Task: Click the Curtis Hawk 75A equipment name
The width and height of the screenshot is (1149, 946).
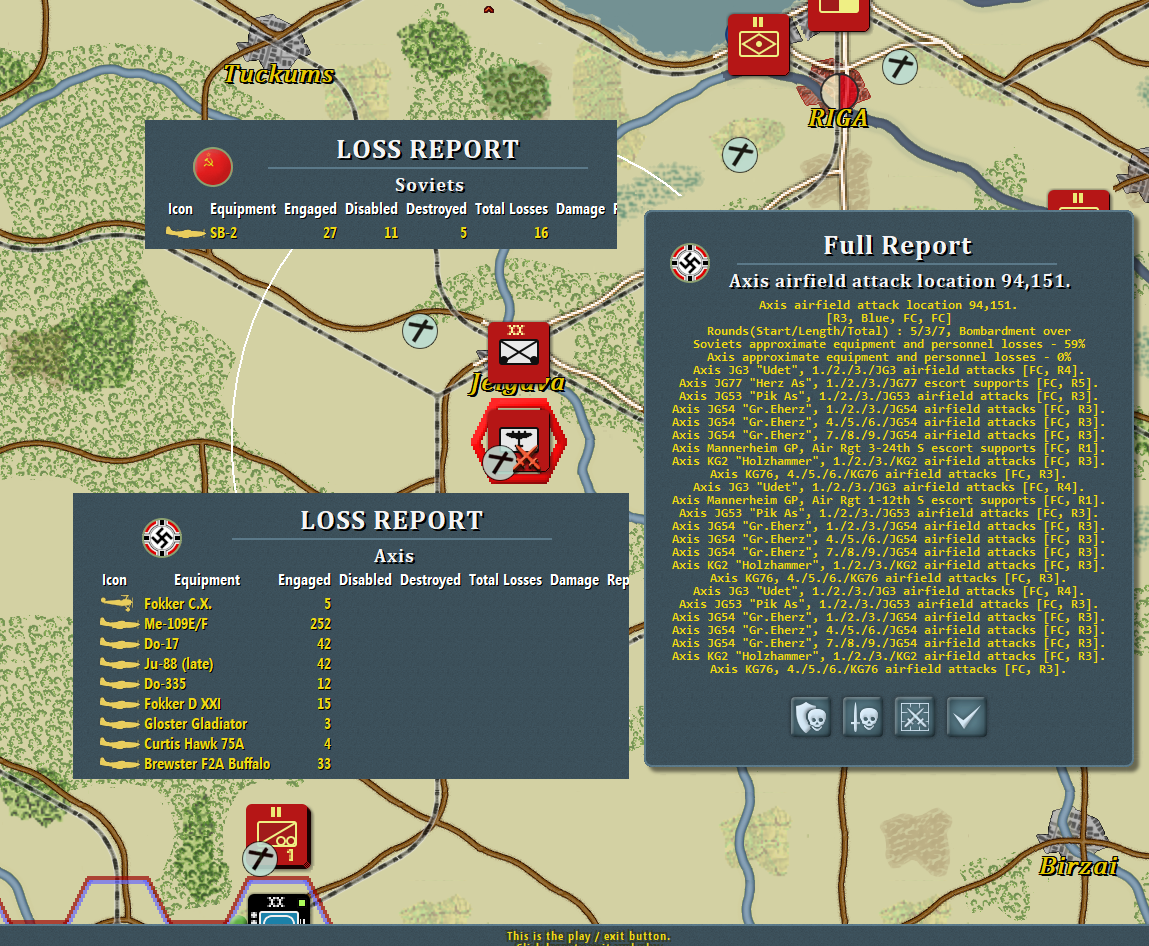Action: tap(194, 744)
